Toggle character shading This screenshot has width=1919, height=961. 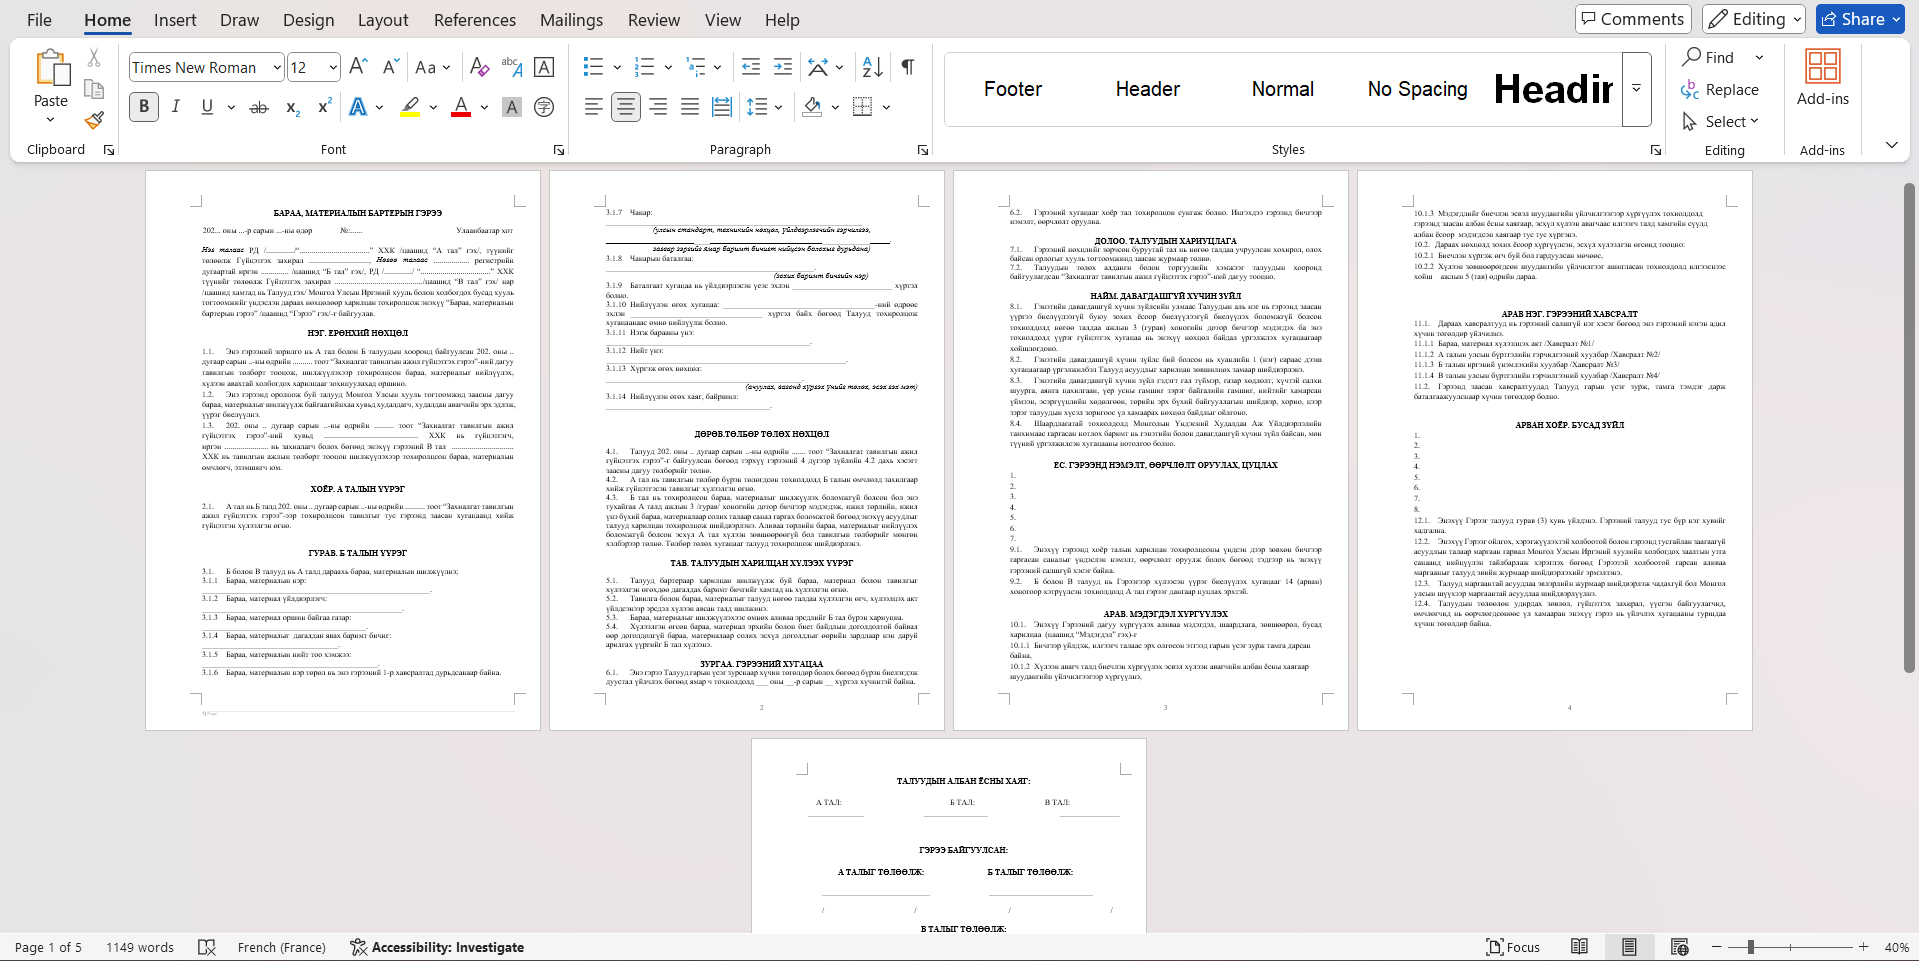pos(512,107)
